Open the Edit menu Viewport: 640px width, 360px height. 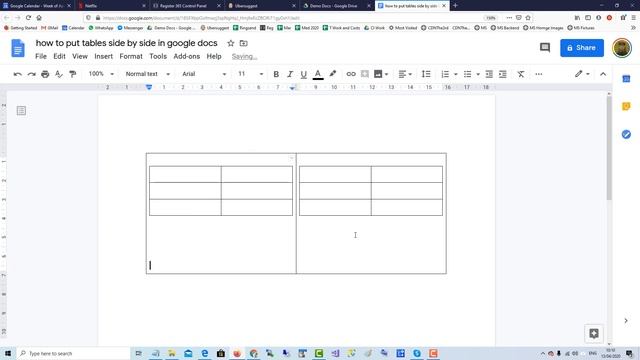click(x=59, y=56)
